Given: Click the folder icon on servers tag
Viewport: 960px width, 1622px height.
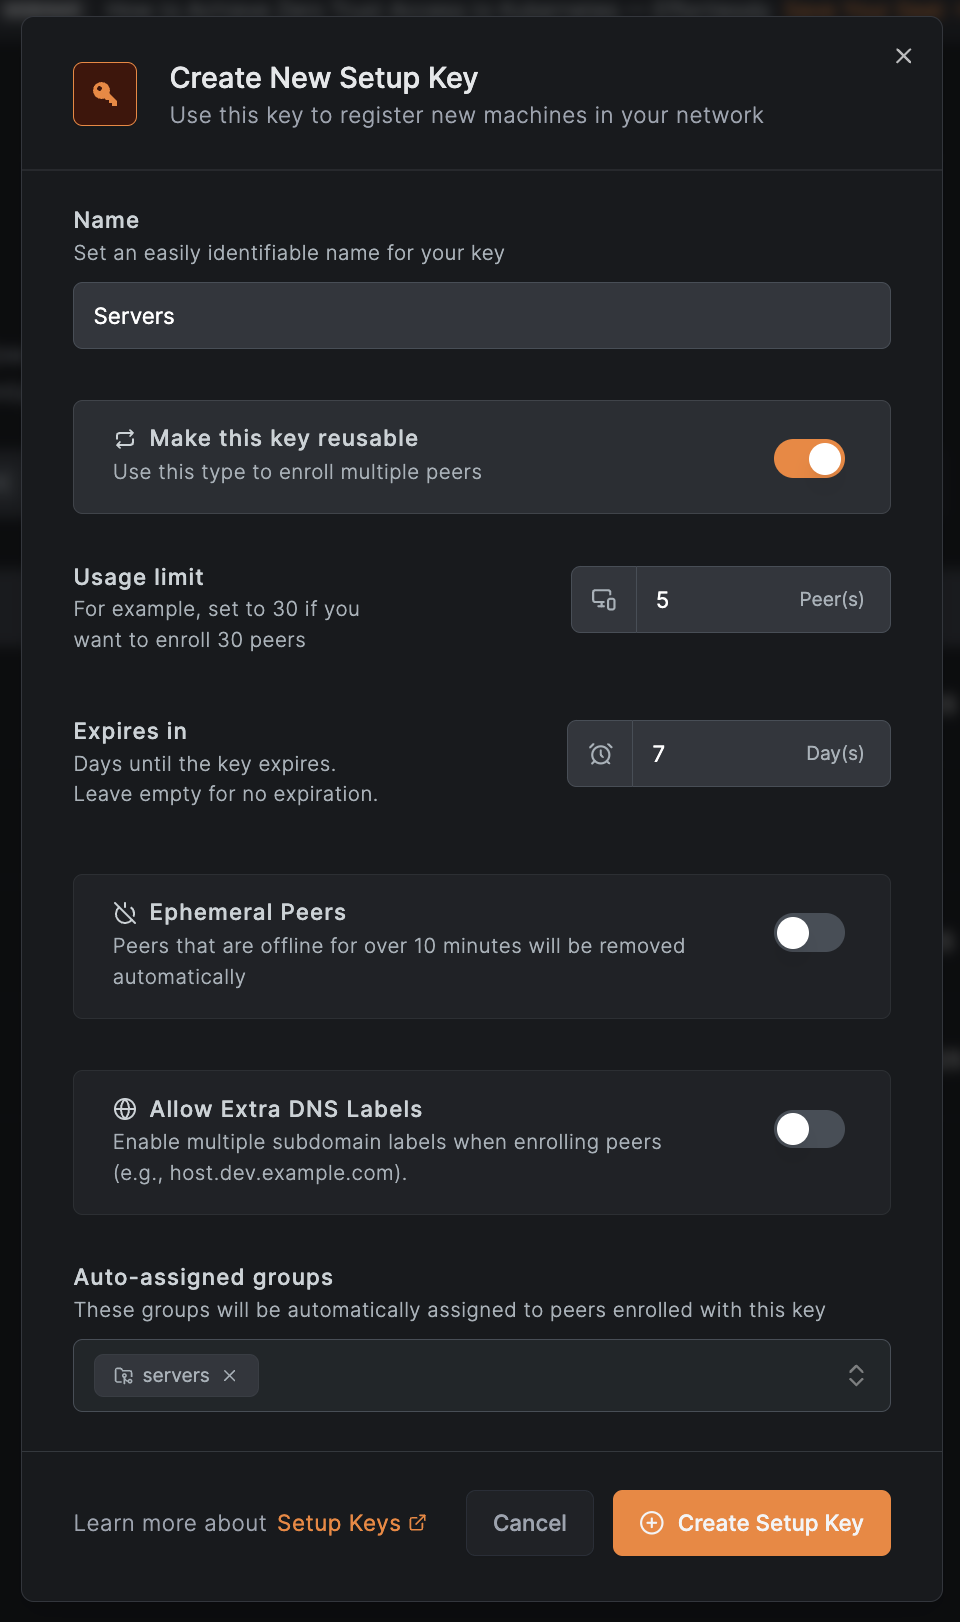Looking at the screenshot, I should pyautogui.click(x=124, y=1376).
